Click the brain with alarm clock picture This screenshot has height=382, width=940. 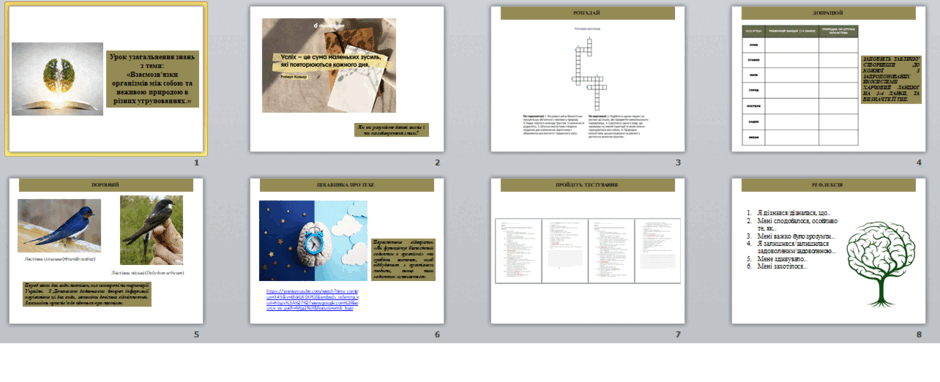point(314,240)
